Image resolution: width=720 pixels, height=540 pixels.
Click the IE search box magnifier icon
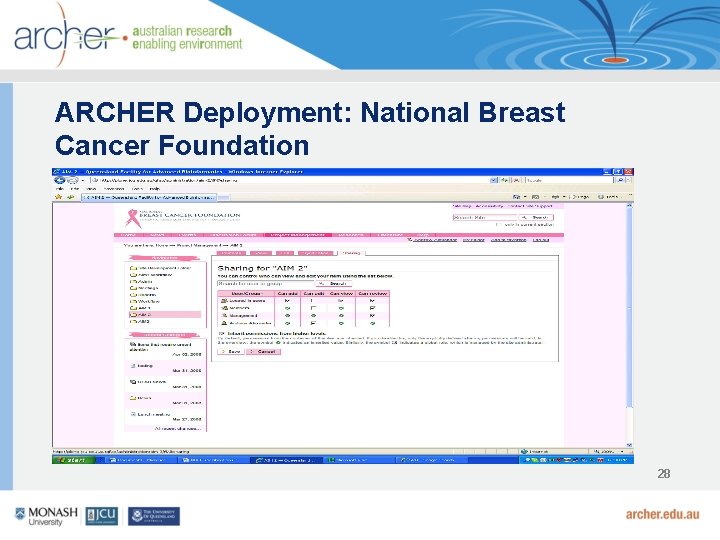[620, 180]
